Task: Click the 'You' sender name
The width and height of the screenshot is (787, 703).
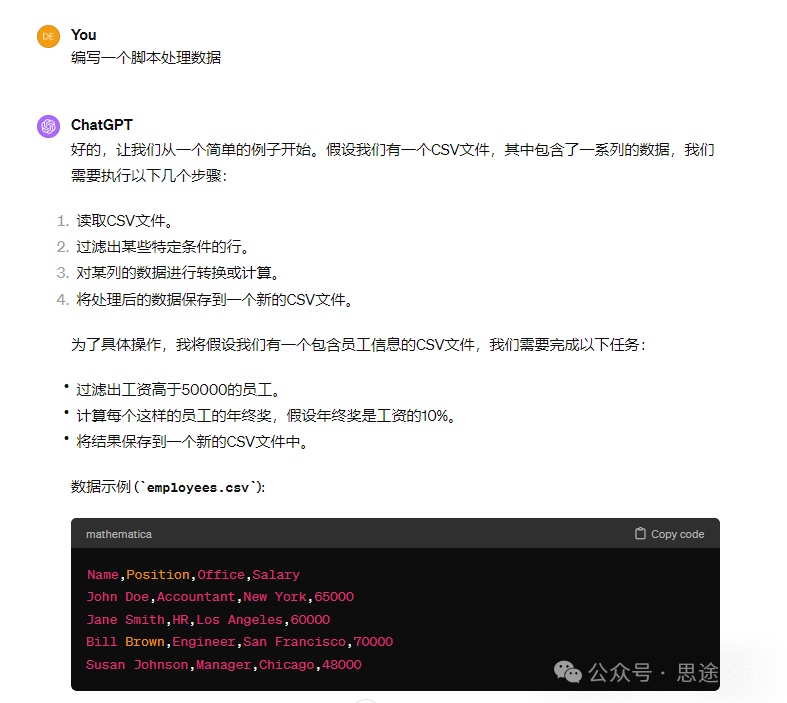Action: [84, 35]
